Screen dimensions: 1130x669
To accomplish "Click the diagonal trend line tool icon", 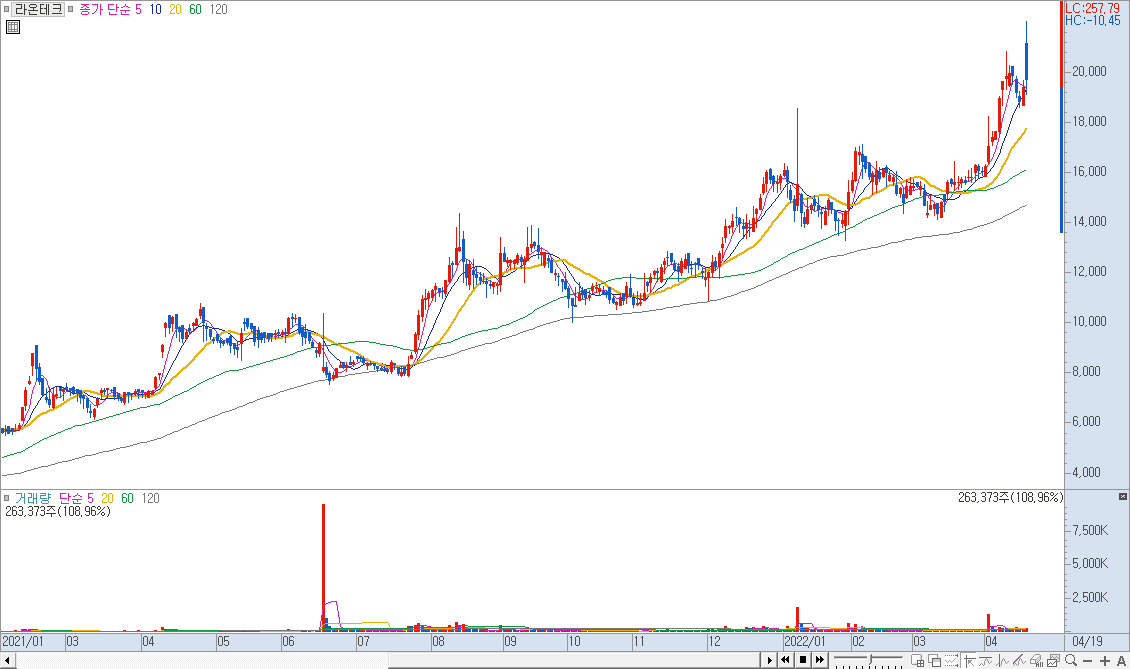I will click(x=1019, y=660).
